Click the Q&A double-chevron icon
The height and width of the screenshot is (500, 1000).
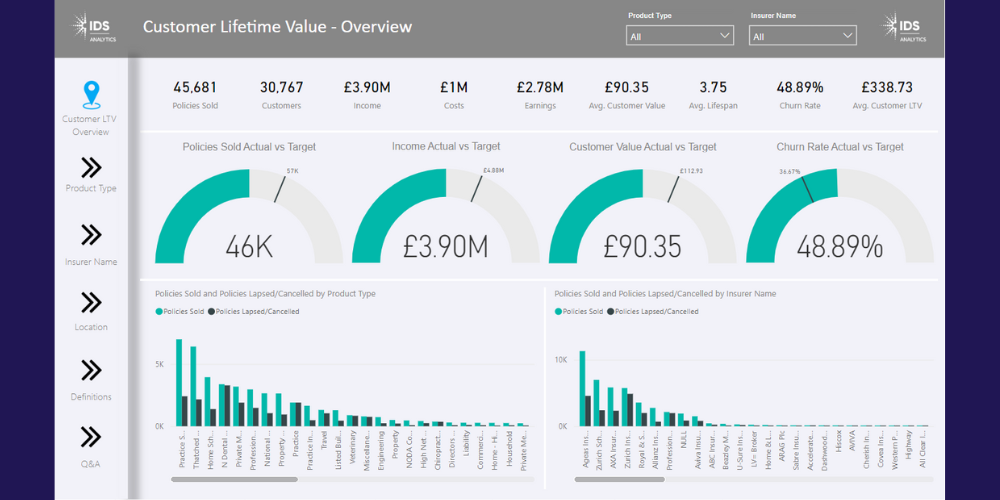point(91,437)
